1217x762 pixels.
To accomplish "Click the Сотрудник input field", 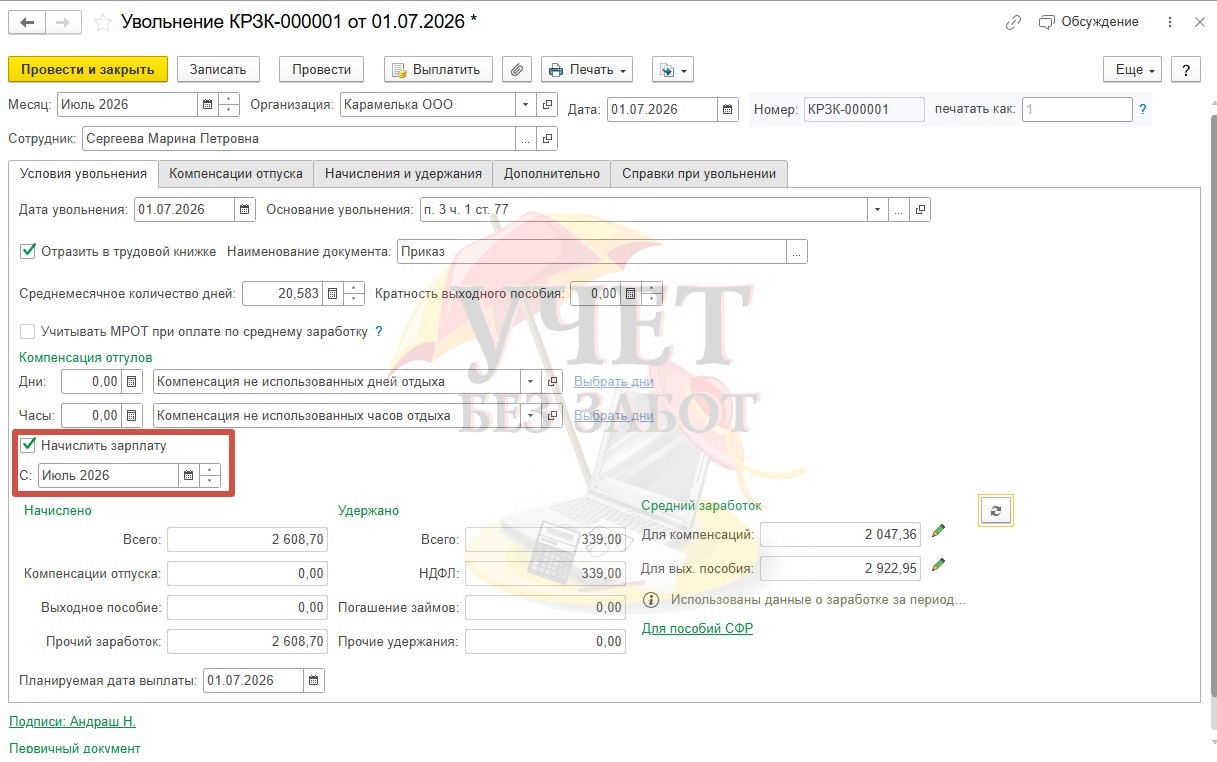I will pyautogui.click(x=298, y=138).
